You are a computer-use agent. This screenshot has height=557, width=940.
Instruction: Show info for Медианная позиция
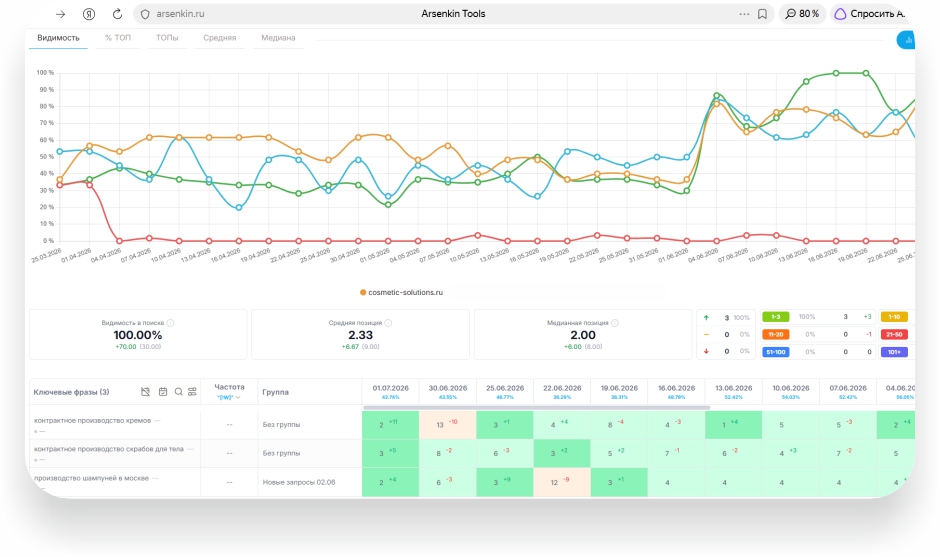click(614, 323)
